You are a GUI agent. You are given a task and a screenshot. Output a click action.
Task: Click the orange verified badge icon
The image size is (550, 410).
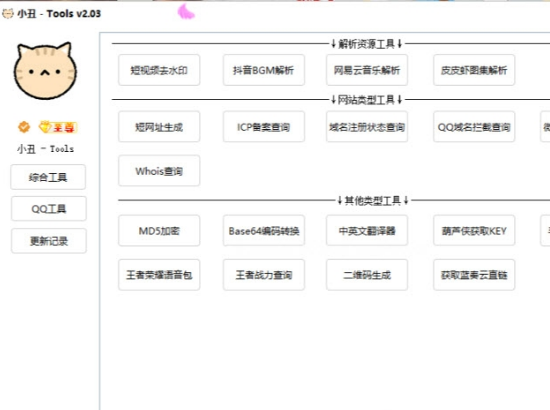click(24, 127)
